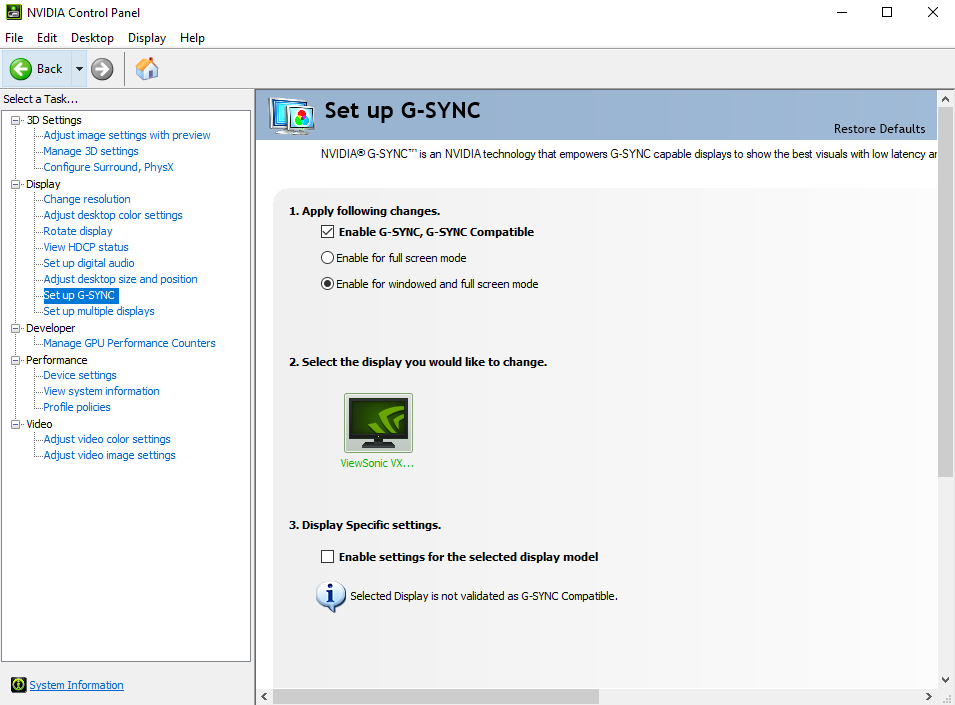Minimize the NVIDIA Control Panel window
The width and height of the screenshot is (955, 705).
click(842, 12)
